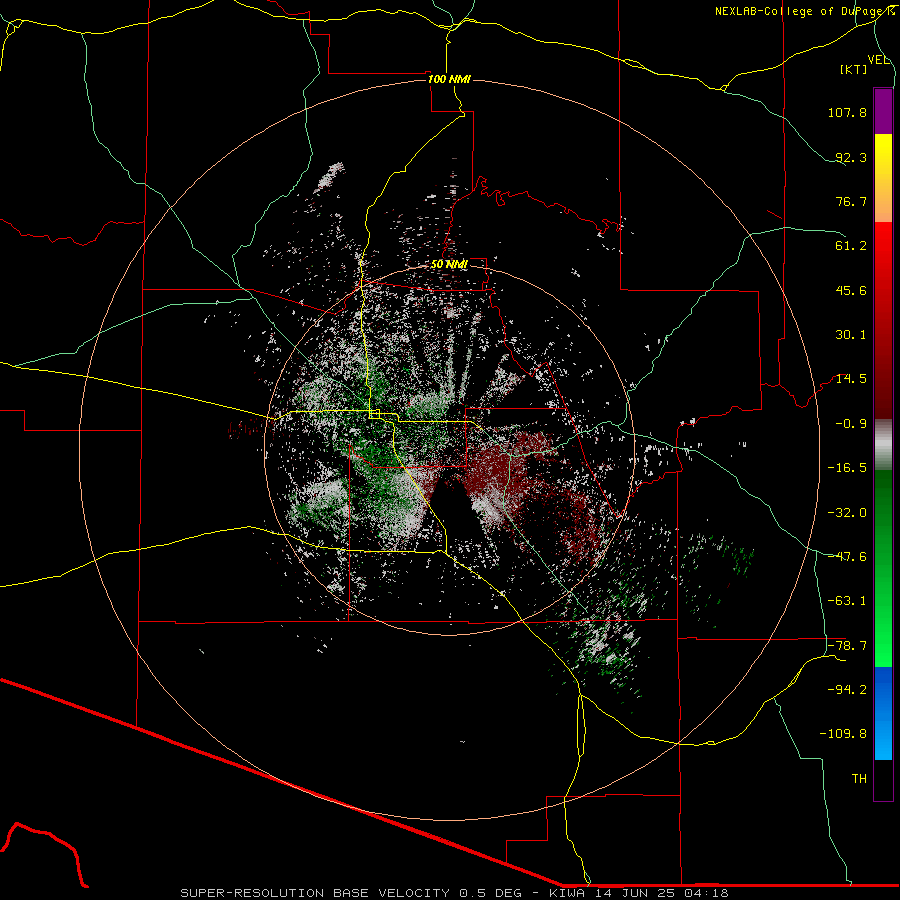The image size is (900, 900).
Task: Select the 45.6 velocity scale value
Action: [851, 290]
